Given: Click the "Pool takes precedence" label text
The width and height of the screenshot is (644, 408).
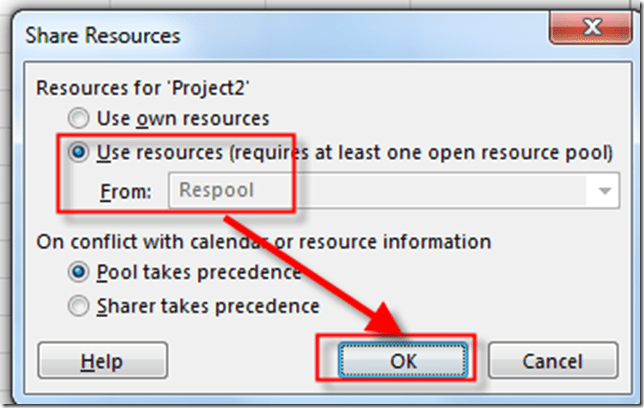Looking at the screenshot, I should [199, 272].
